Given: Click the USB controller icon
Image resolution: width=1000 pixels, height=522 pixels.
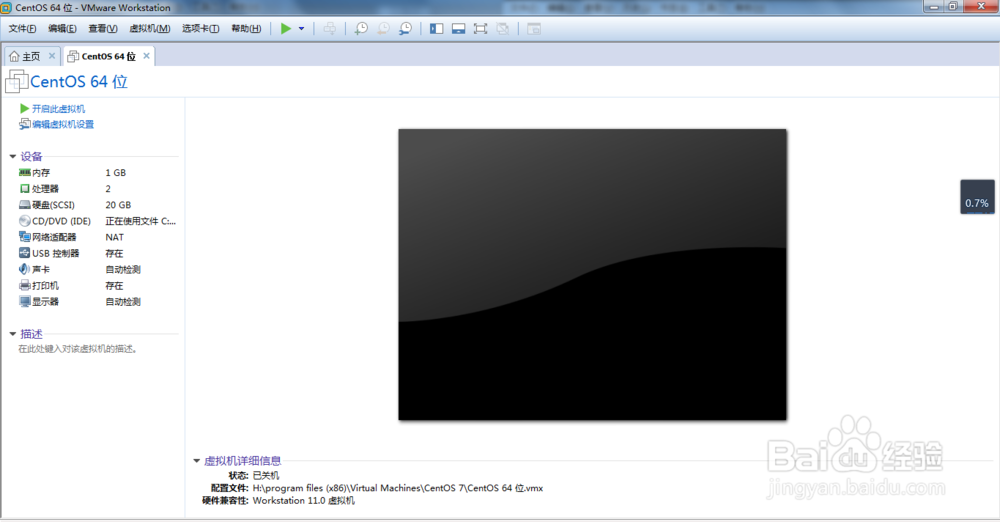Looking at the screenshot, I should (x=24, y=253).
